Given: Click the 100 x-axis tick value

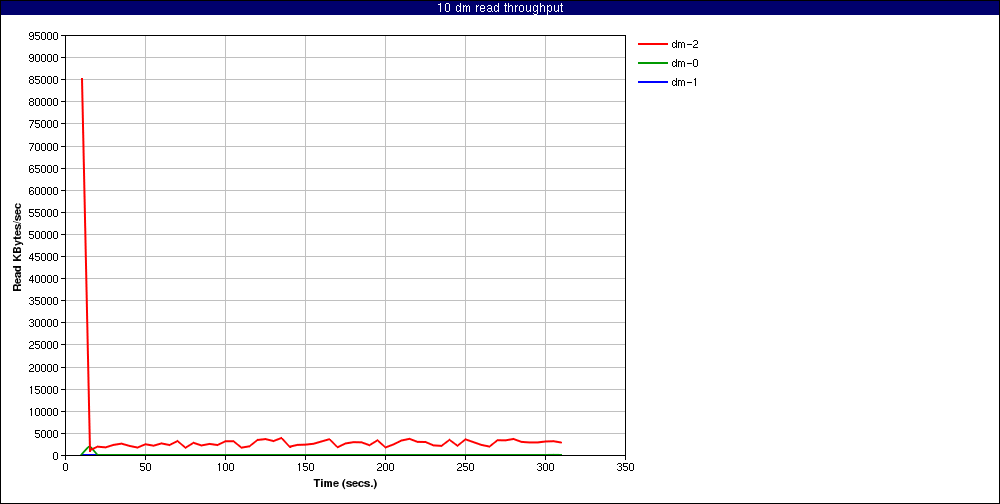Looking at the screenshot, I should [225, 467].
